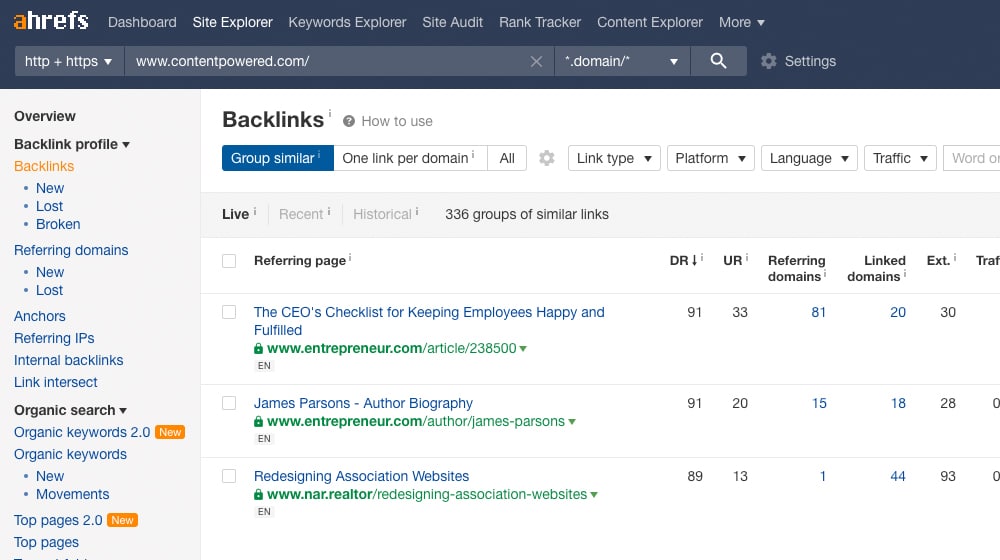Open Broken backlinks in sidebar
The width and height of the screenshot is (1000, 560).
point(58,225)
